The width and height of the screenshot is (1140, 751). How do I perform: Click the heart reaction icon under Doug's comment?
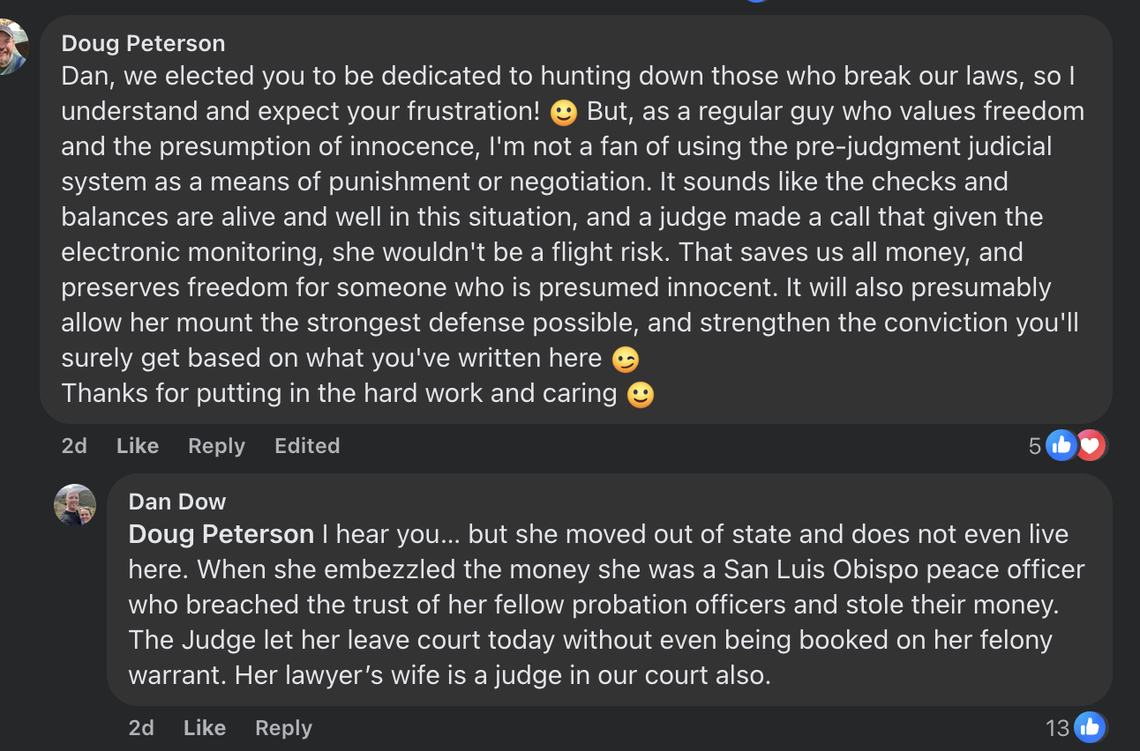click(1090, 445)
